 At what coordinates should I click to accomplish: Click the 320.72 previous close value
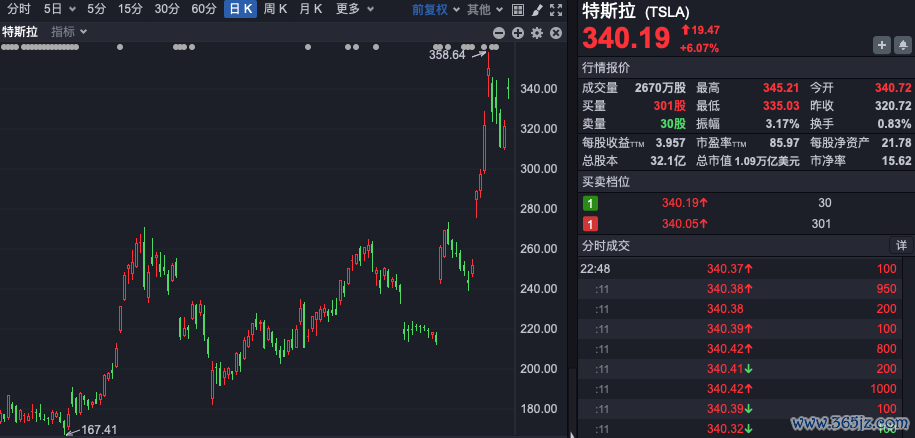tap(893, 106)
